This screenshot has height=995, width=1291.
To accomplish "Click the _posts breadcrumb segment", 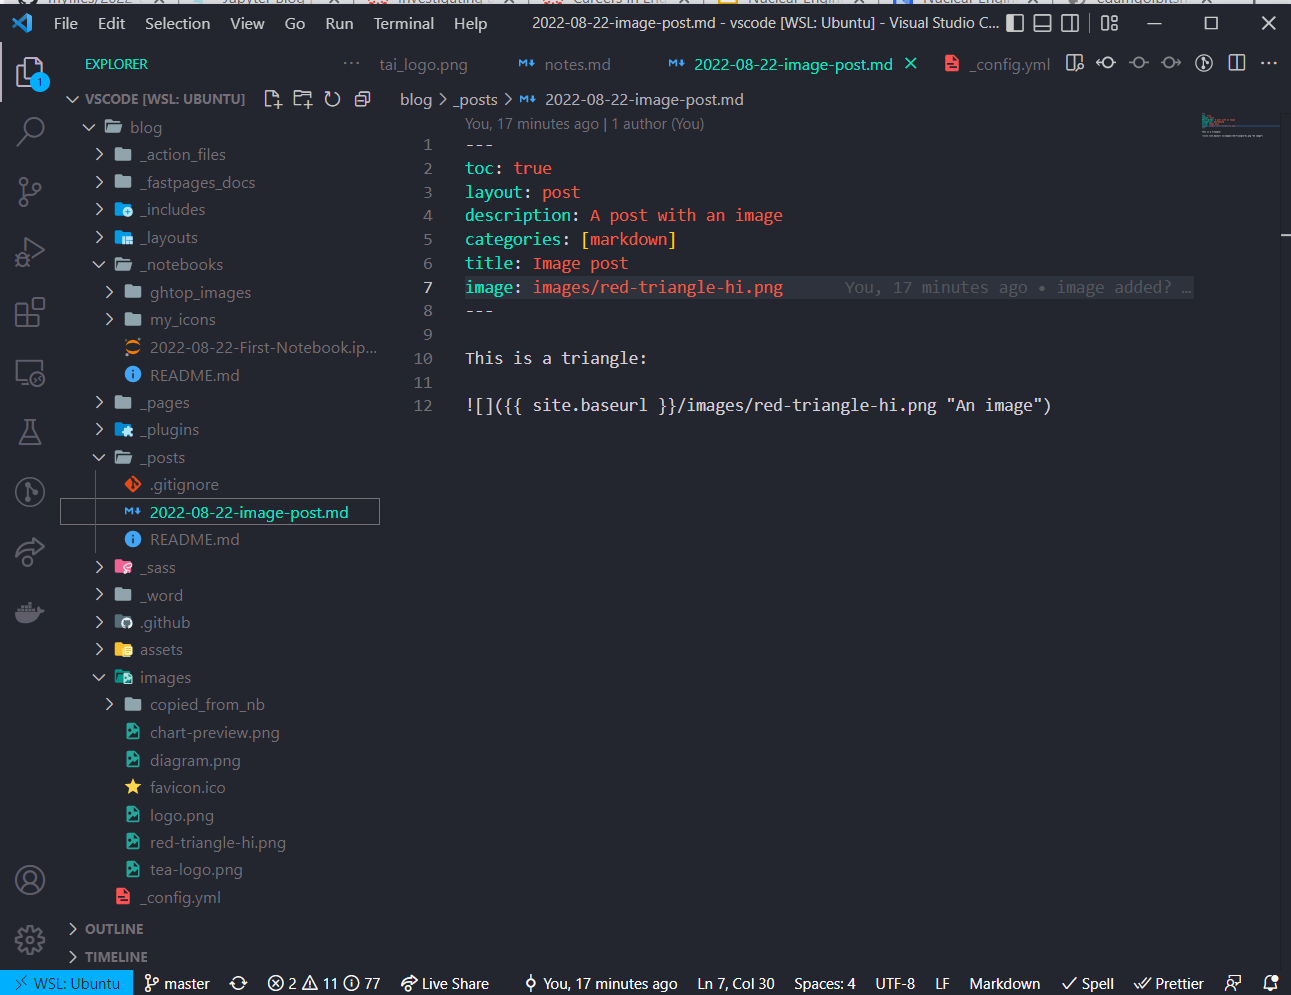I will [477, 99].
